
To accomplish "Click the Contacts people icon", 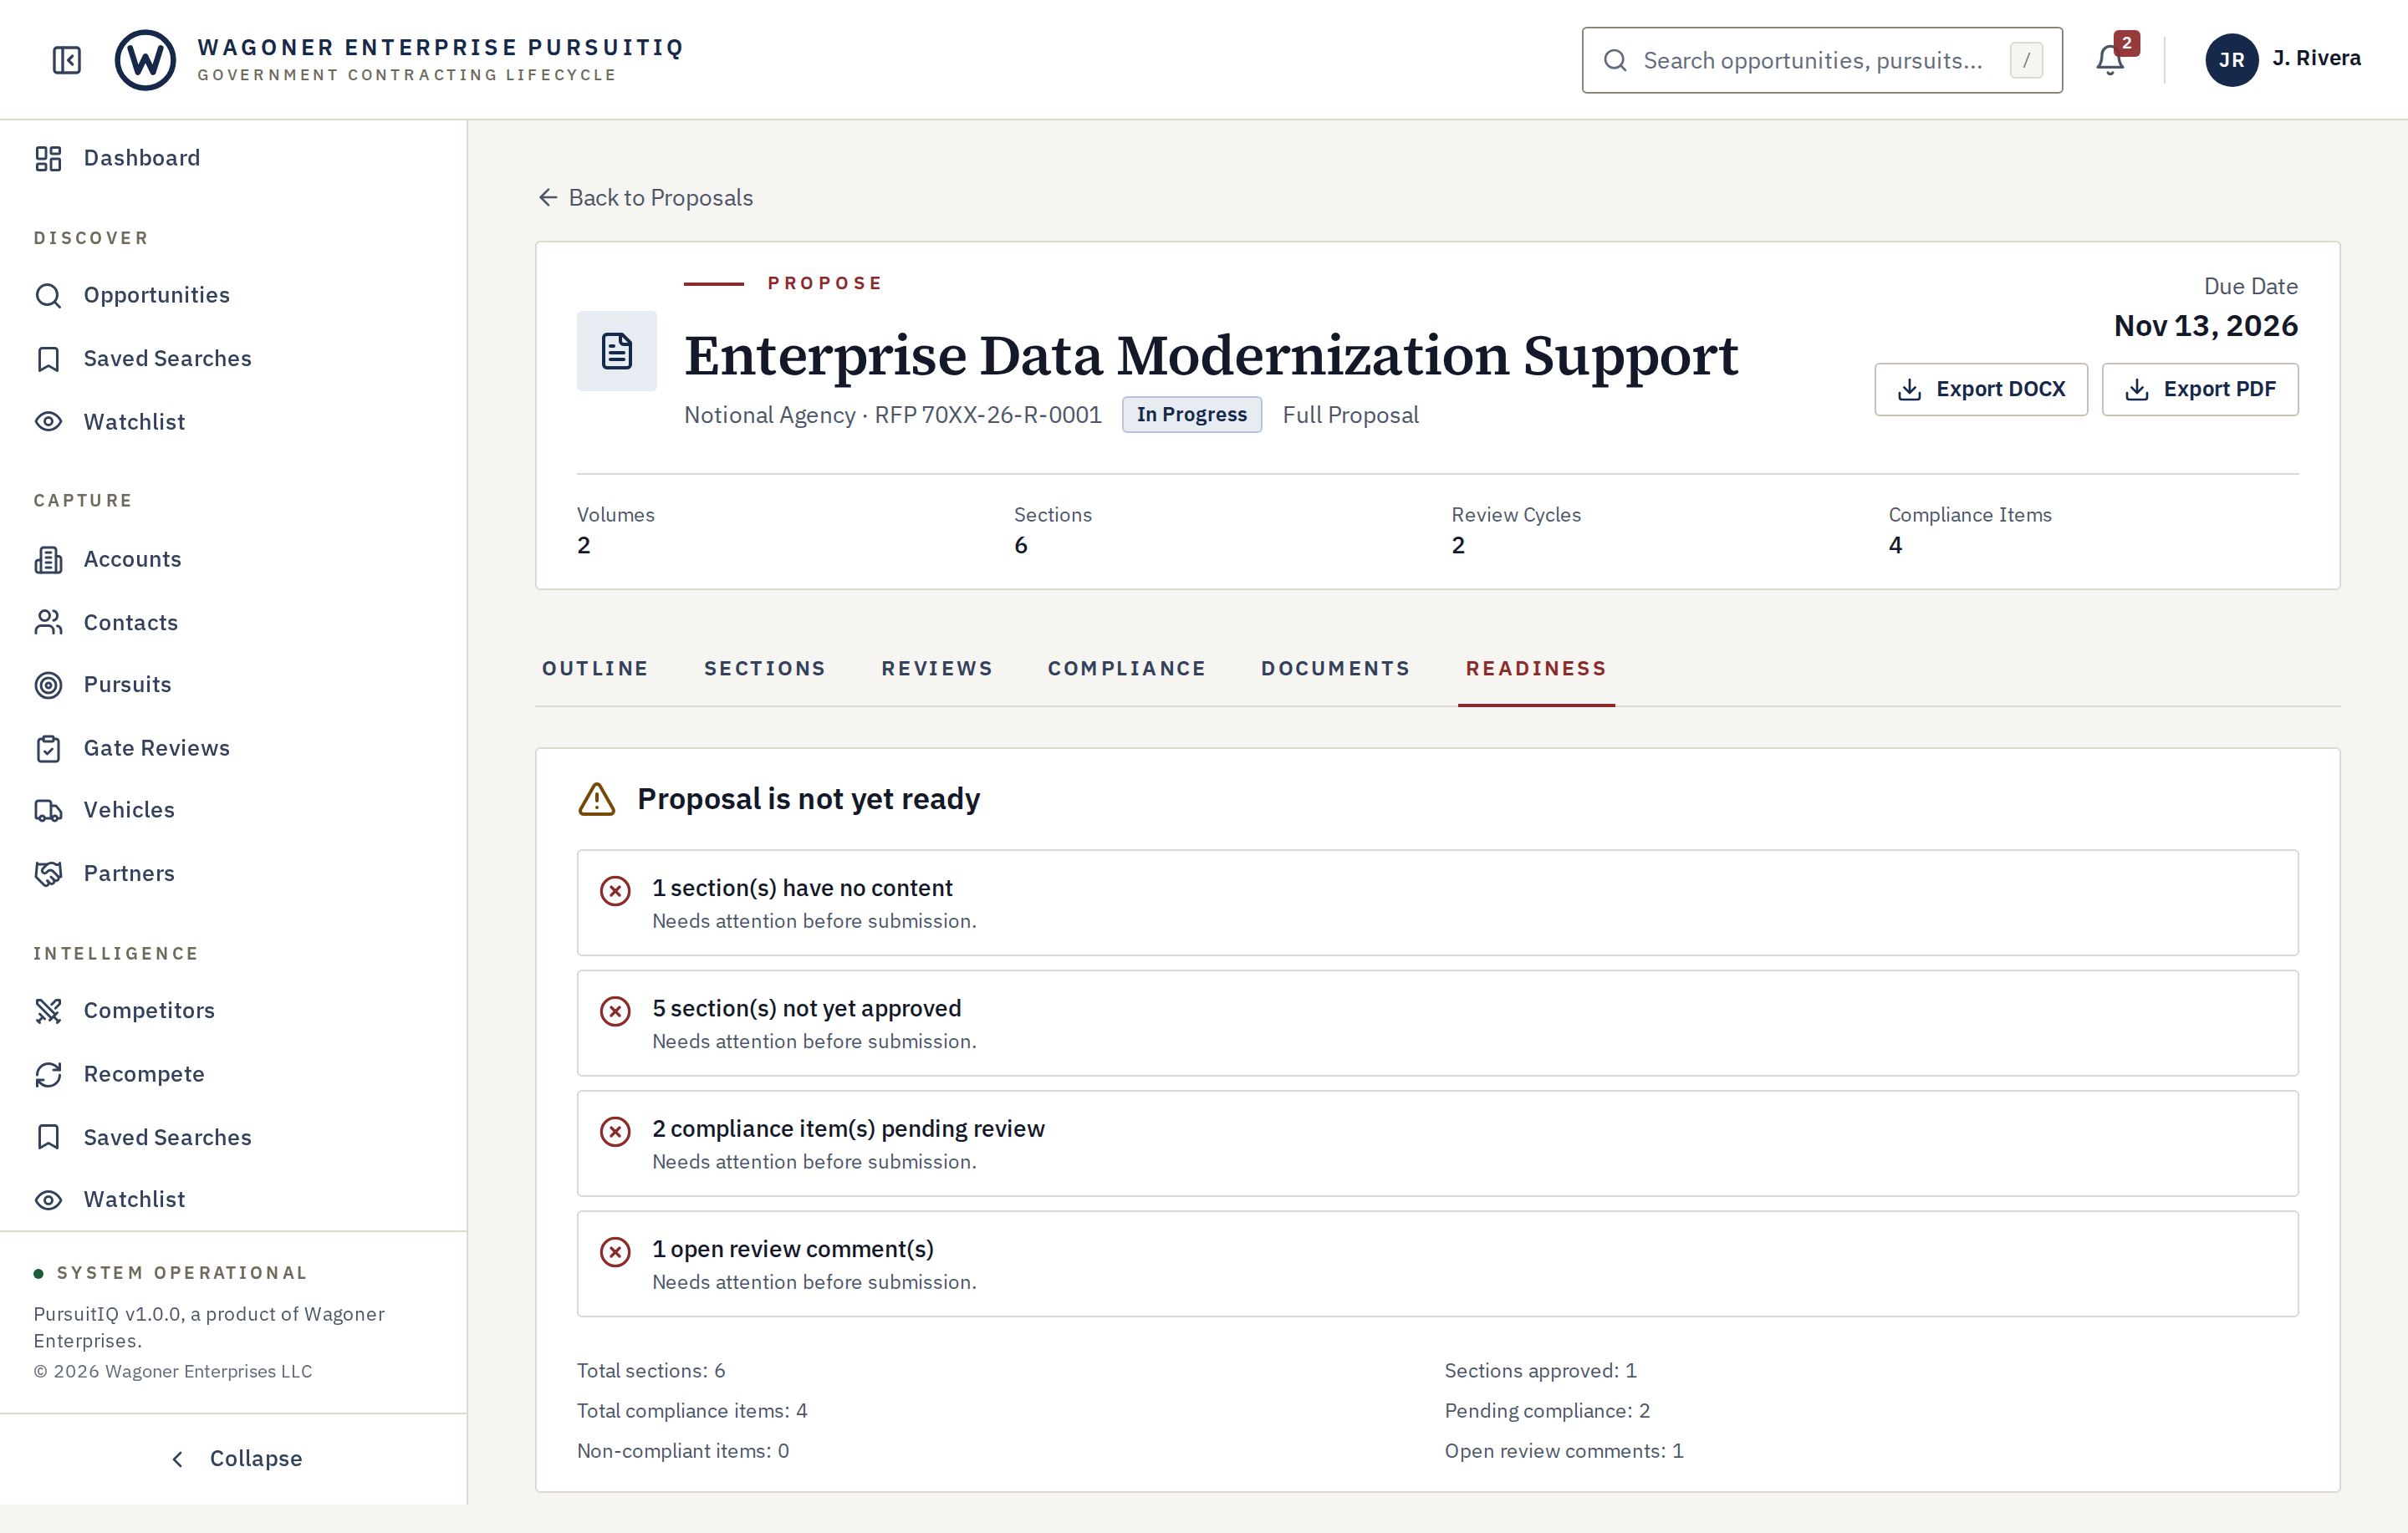I will (x=48, y=622).
